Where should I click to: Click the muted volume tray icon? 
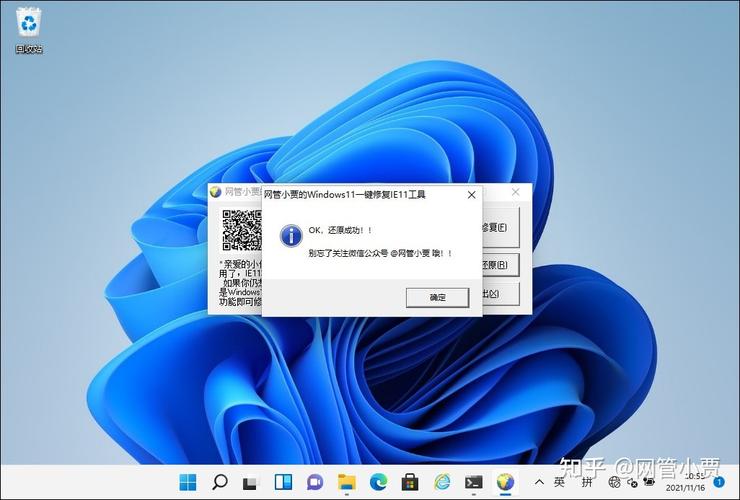coord(632,482)
